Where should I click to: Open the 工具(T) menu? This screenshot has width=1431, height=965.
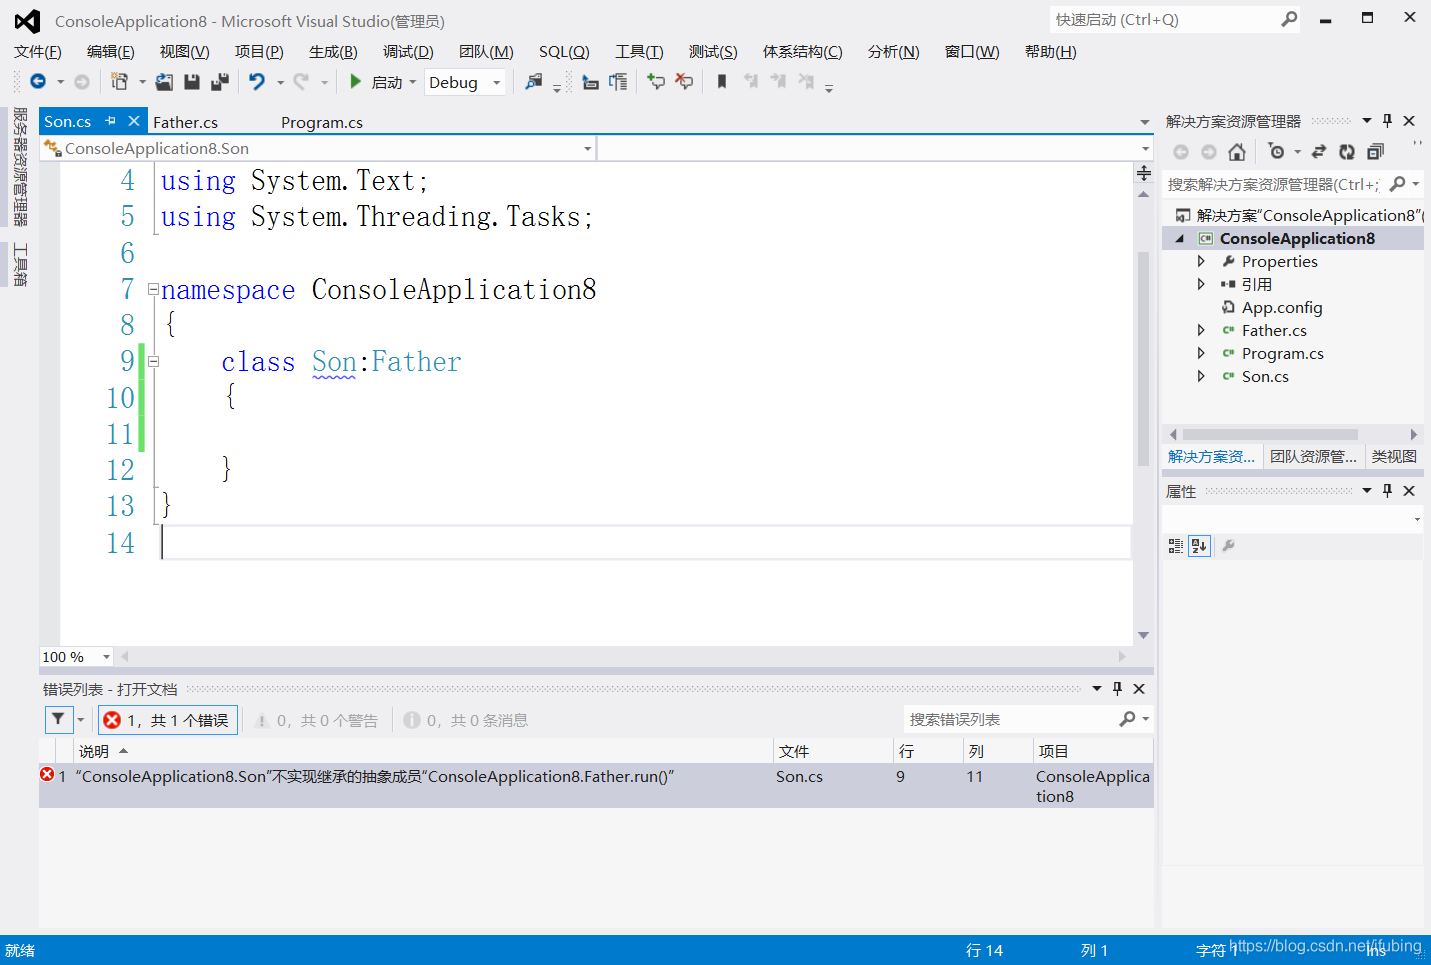(639, 51)
